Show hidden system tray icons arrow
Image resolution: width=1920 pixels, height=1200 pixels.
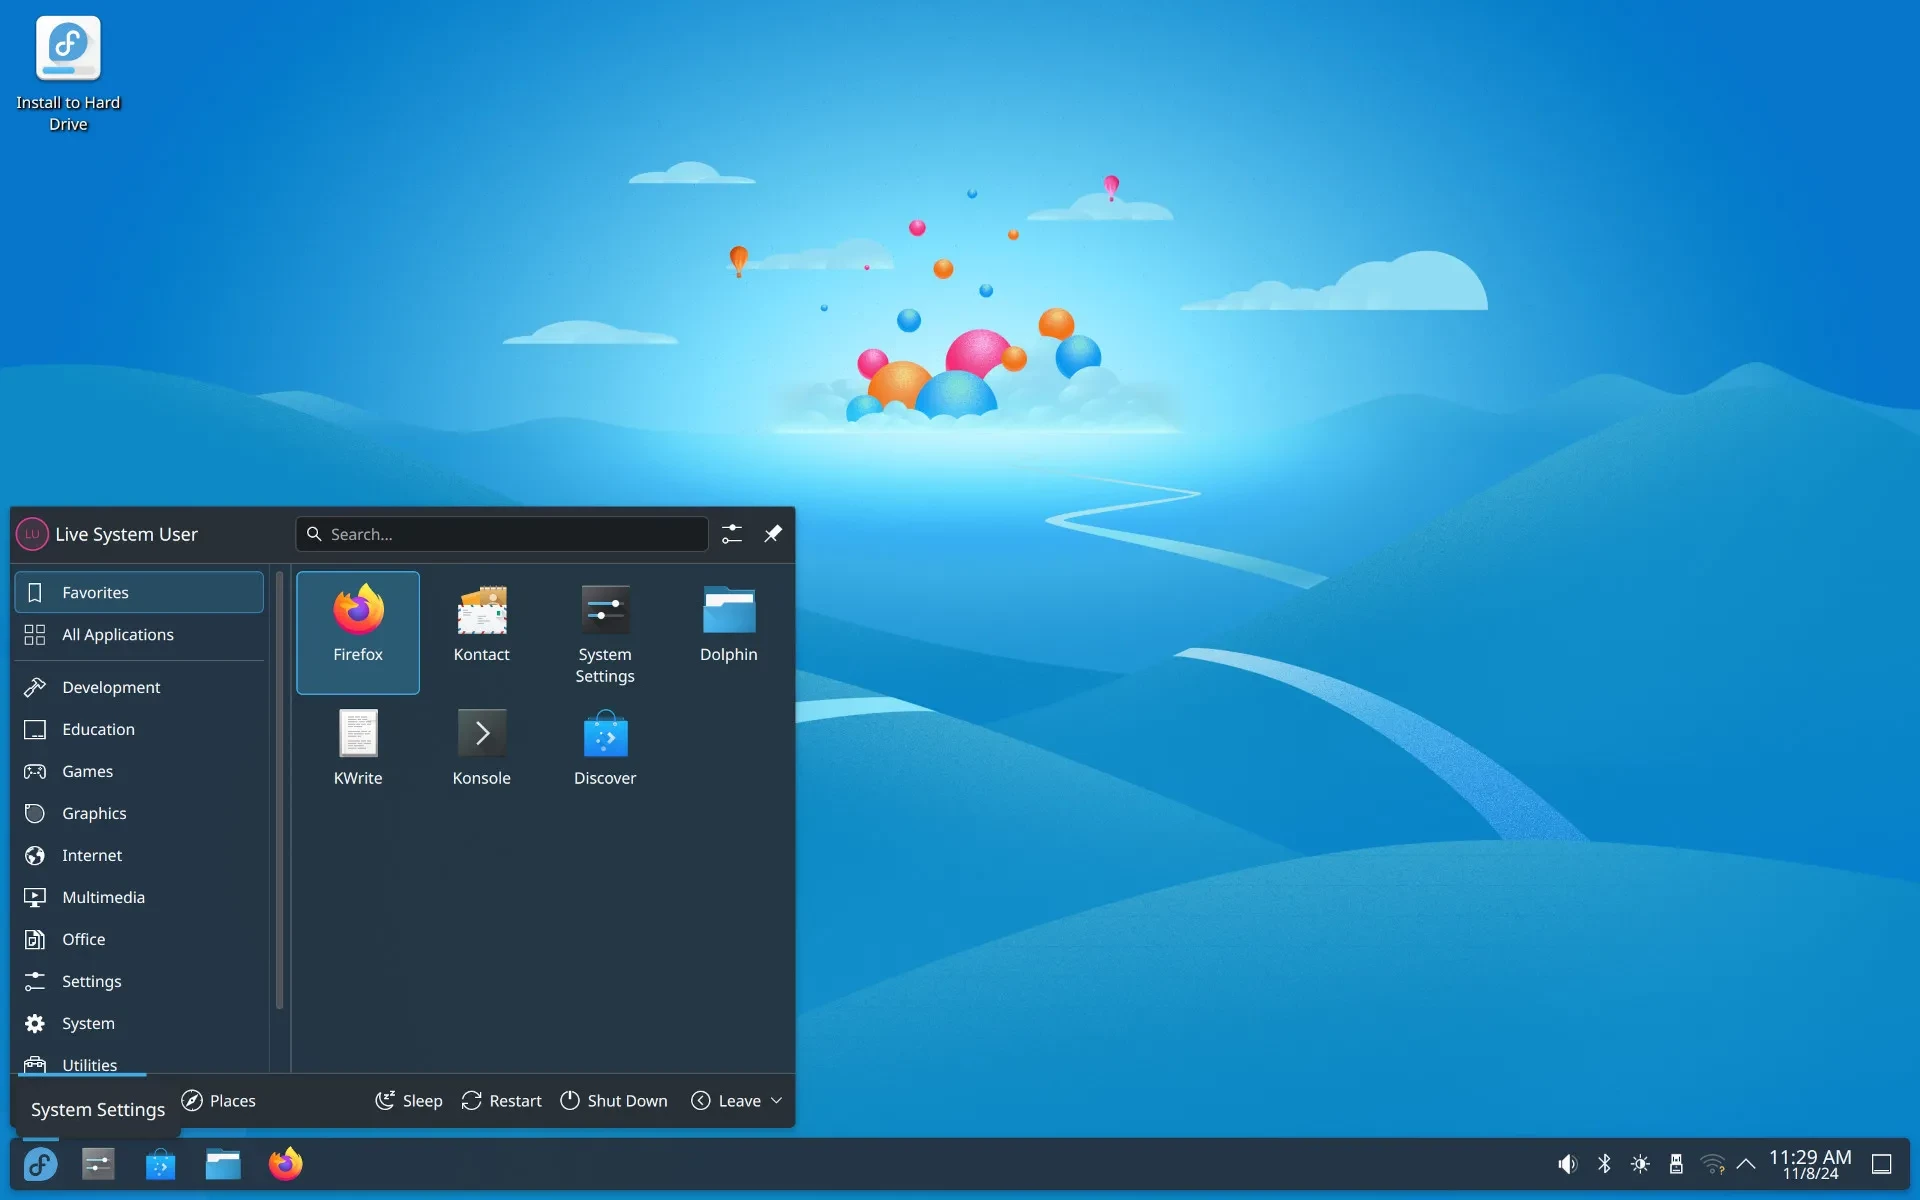pyautogui.click(x=1746, y=1164)
